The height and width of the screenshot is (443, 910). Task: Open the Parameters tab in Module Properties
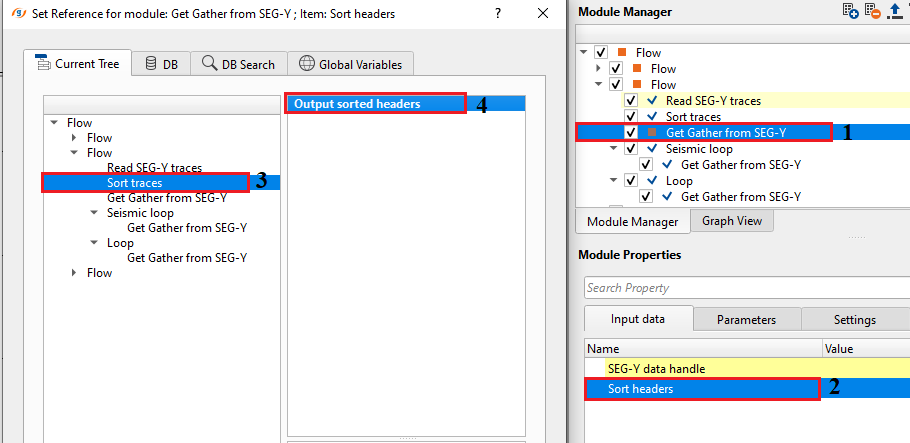click(x=746, y=320)
